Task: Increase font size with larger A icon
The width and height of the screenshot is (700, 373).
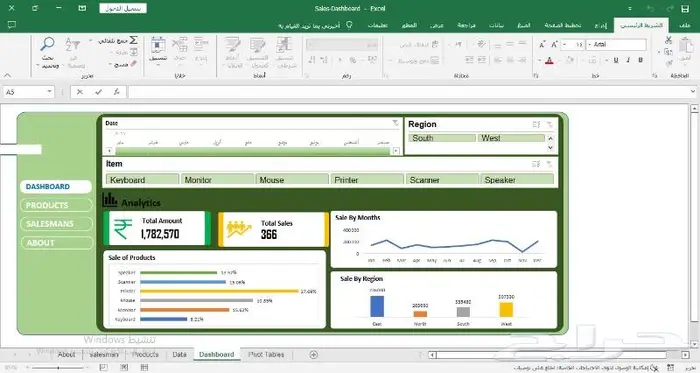Action: tap(554, 44)
